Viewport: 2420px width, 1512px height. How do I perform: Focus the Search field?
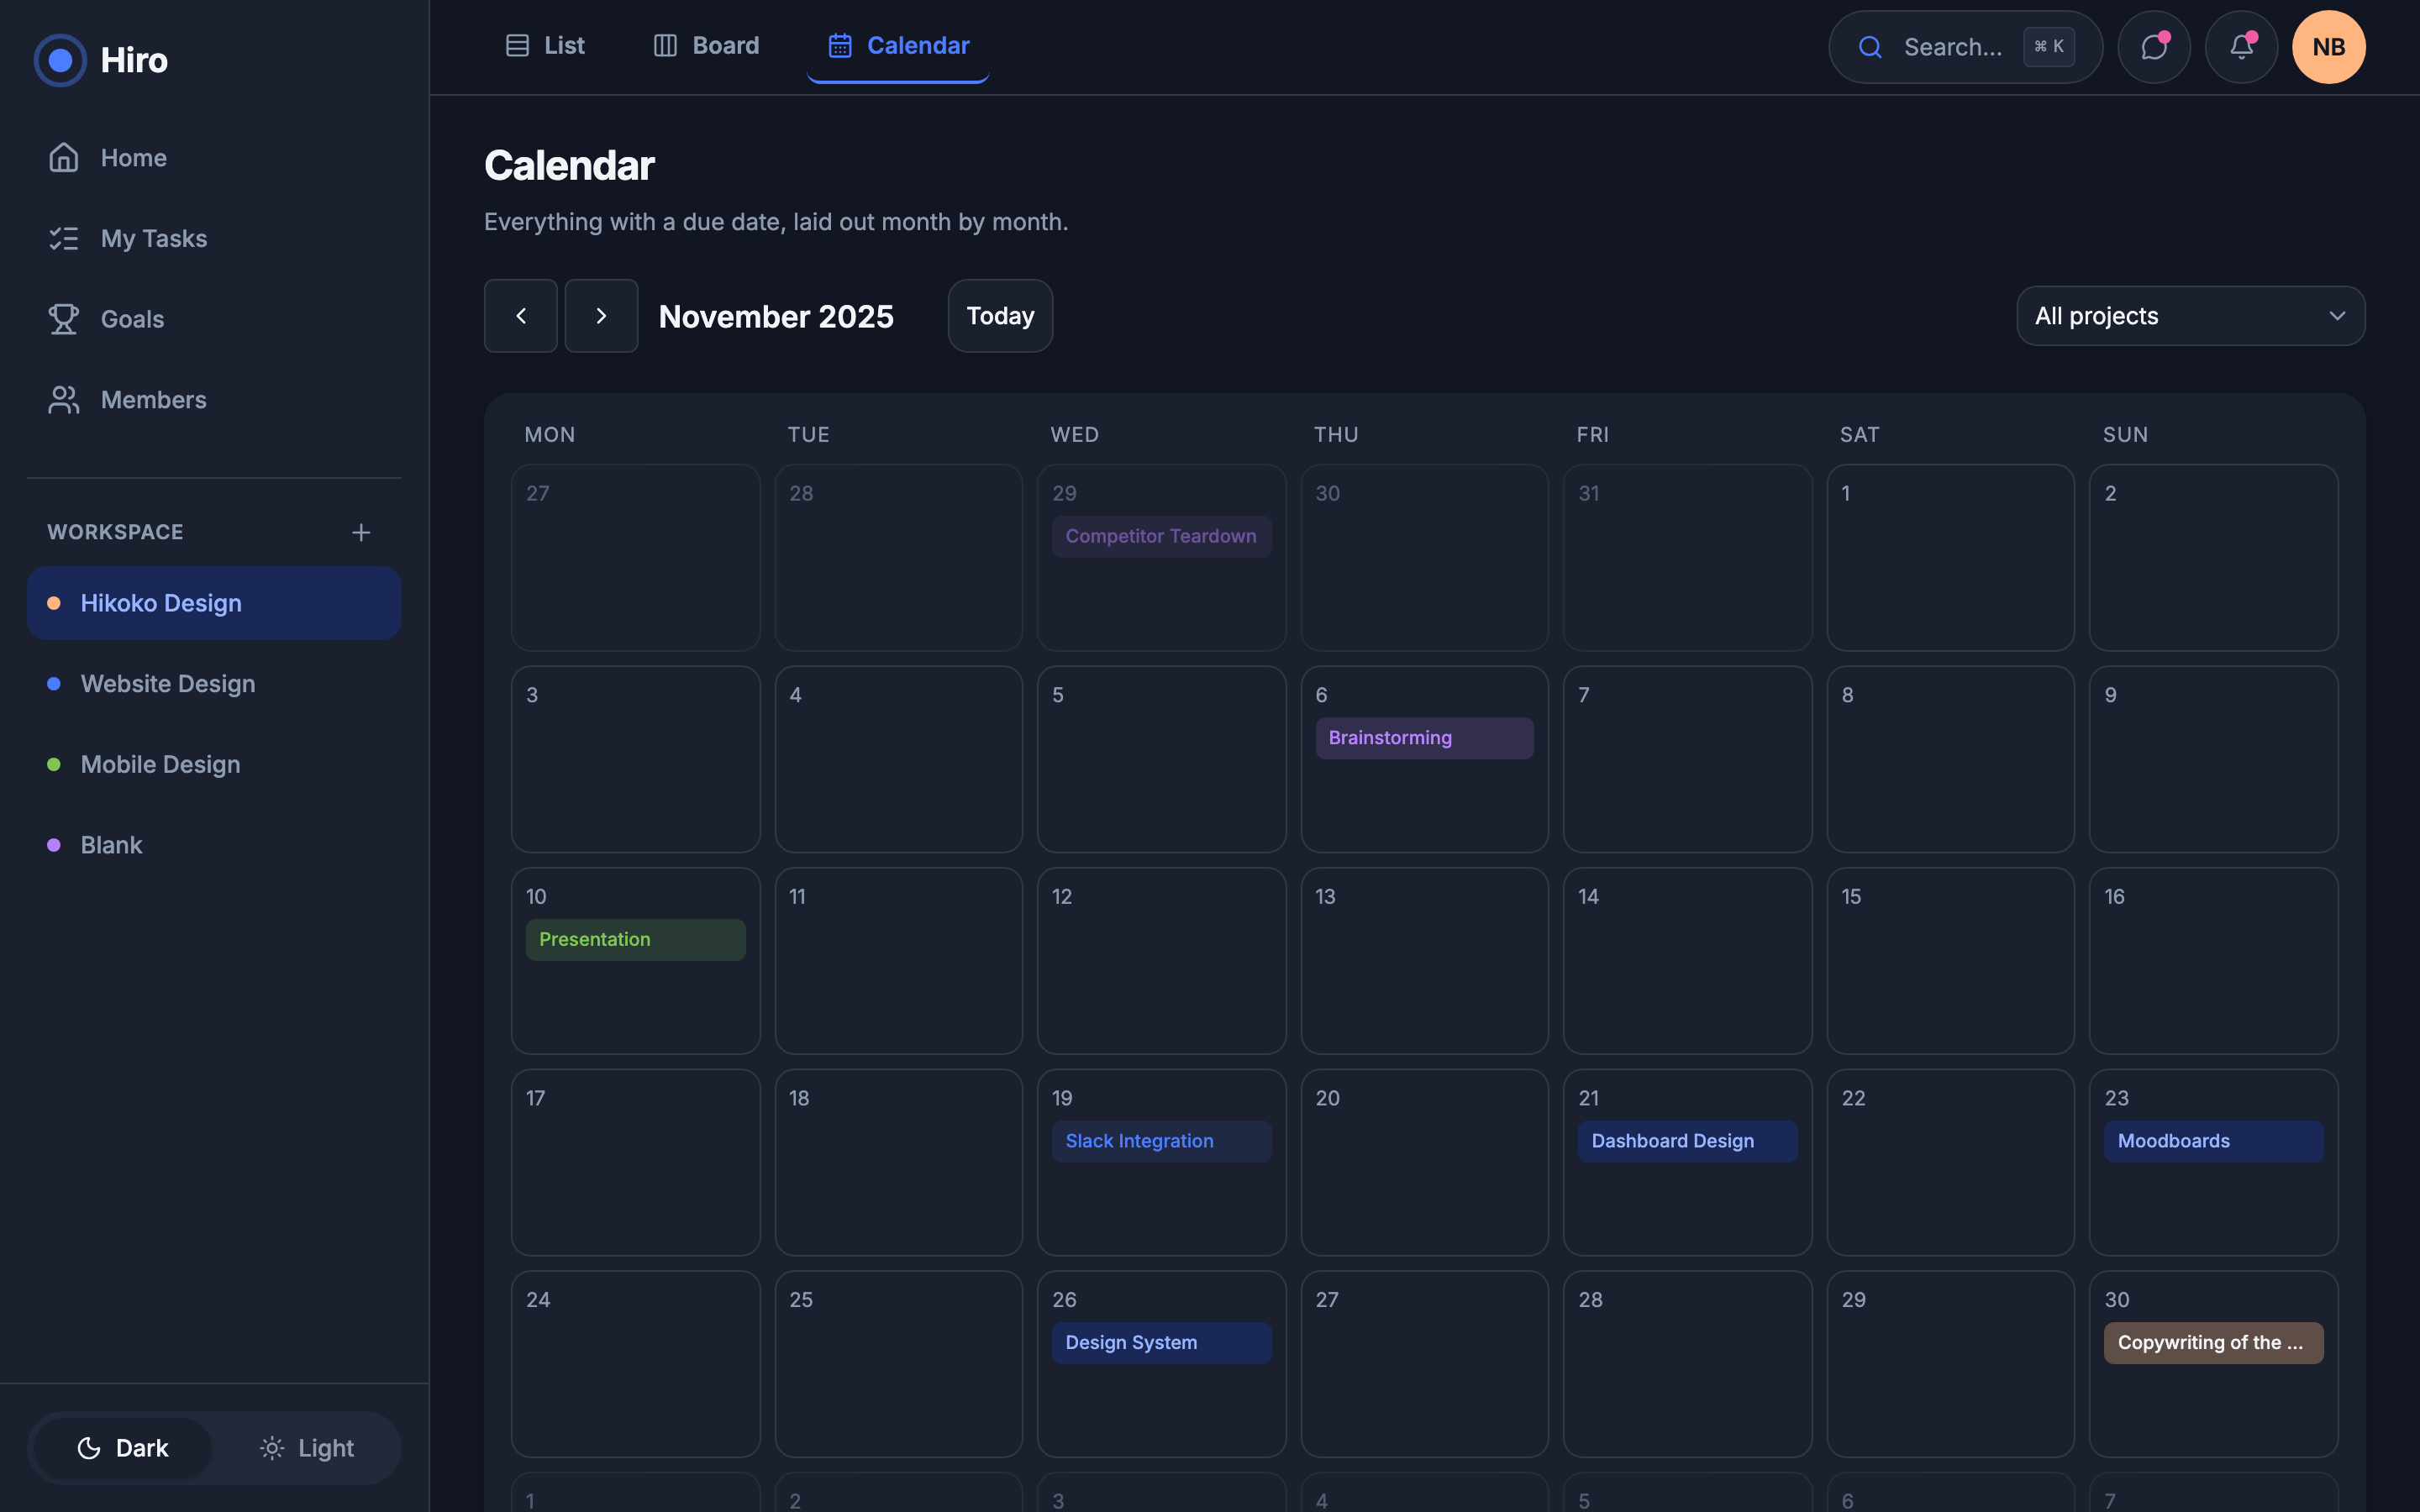click(1965, 47)
